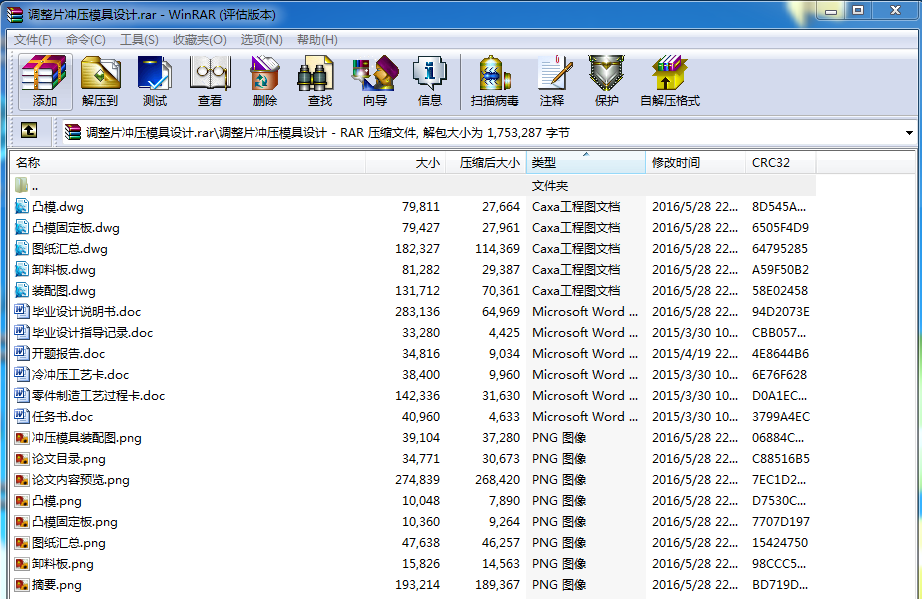This screenshot has height=599, width=922.
Task: Select file icon of 装配图.dwg
Action: pyautogui.click(x=22, y=290)
